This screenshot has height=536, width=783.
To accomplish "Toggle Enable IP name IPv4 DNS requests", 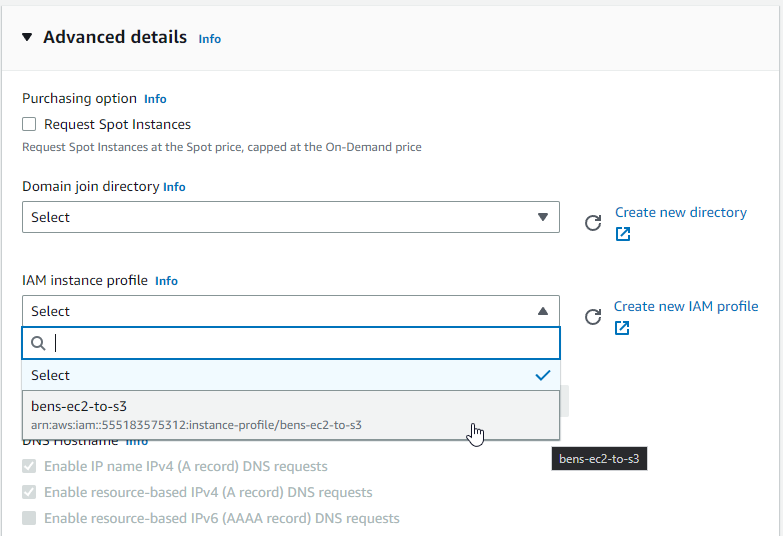I will click(x=29, y=466).
